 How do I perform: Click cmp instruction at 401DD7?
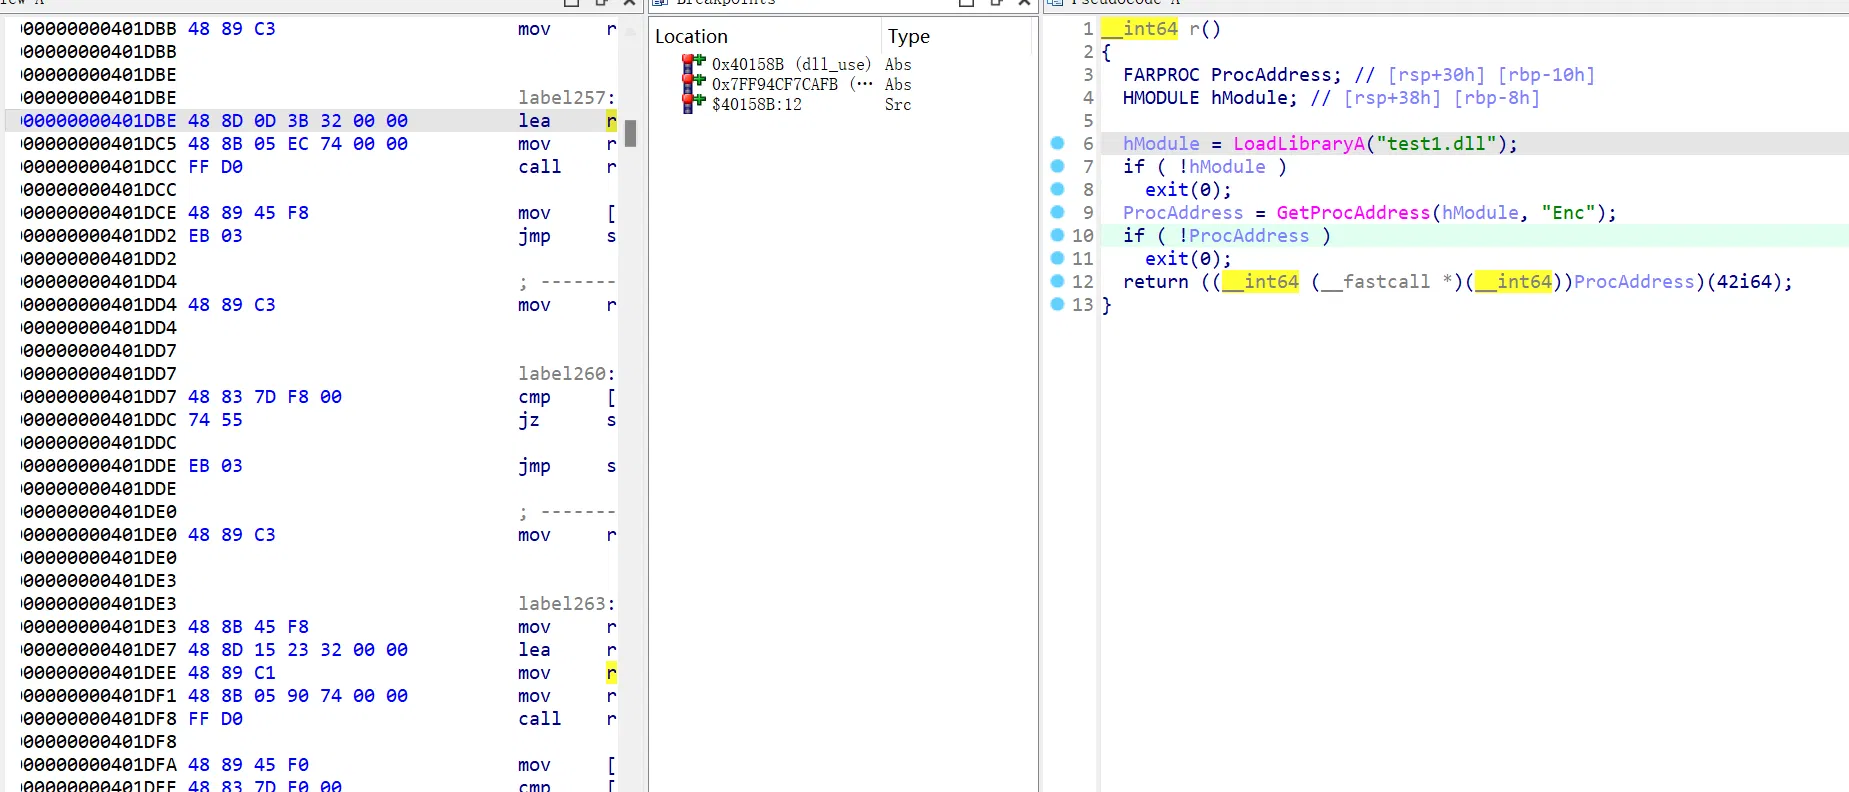[x=534, y=397]
